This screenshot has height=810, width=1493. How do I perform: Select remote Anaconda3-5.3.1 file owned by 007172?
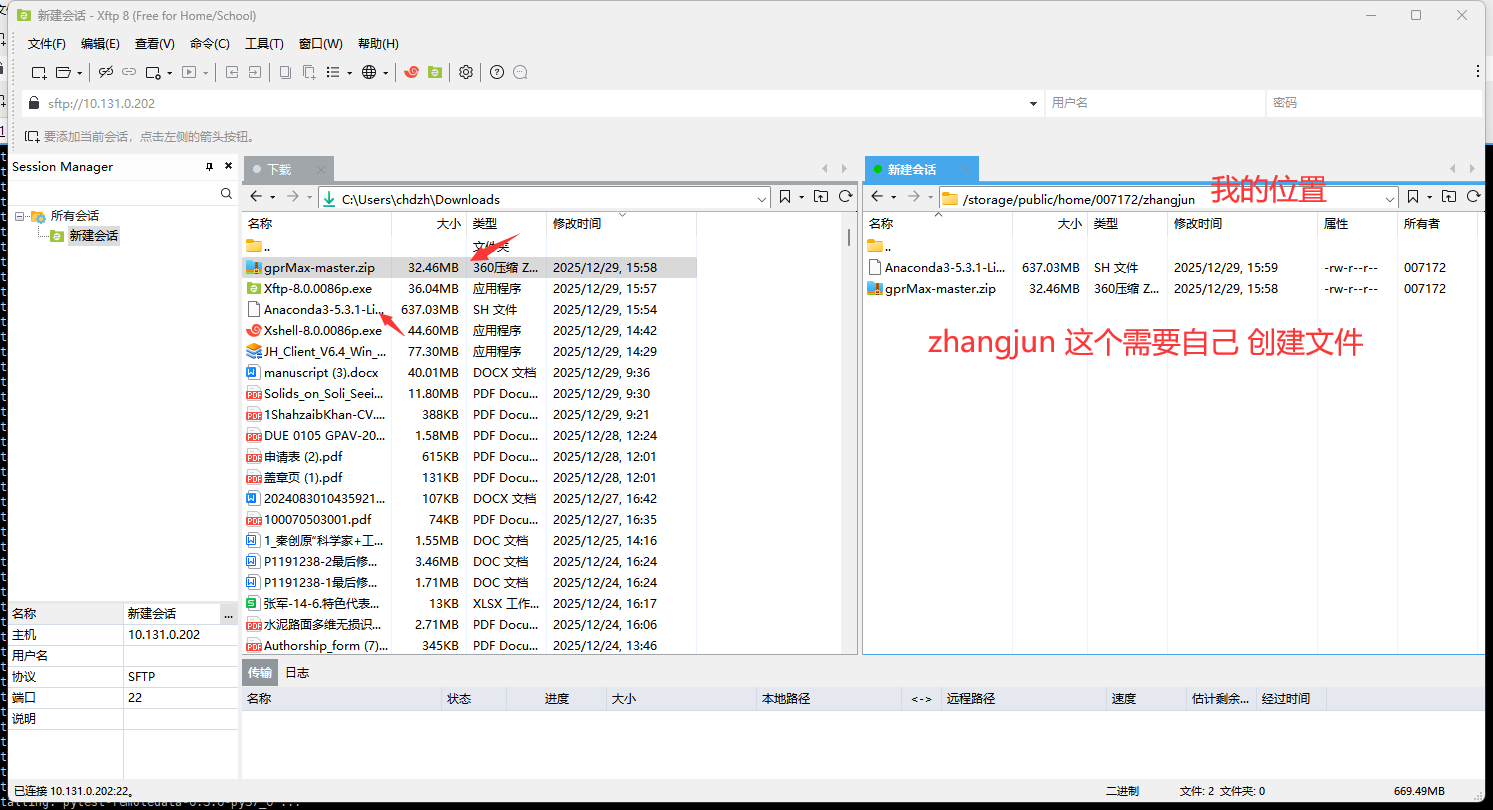pos(1172,268)
